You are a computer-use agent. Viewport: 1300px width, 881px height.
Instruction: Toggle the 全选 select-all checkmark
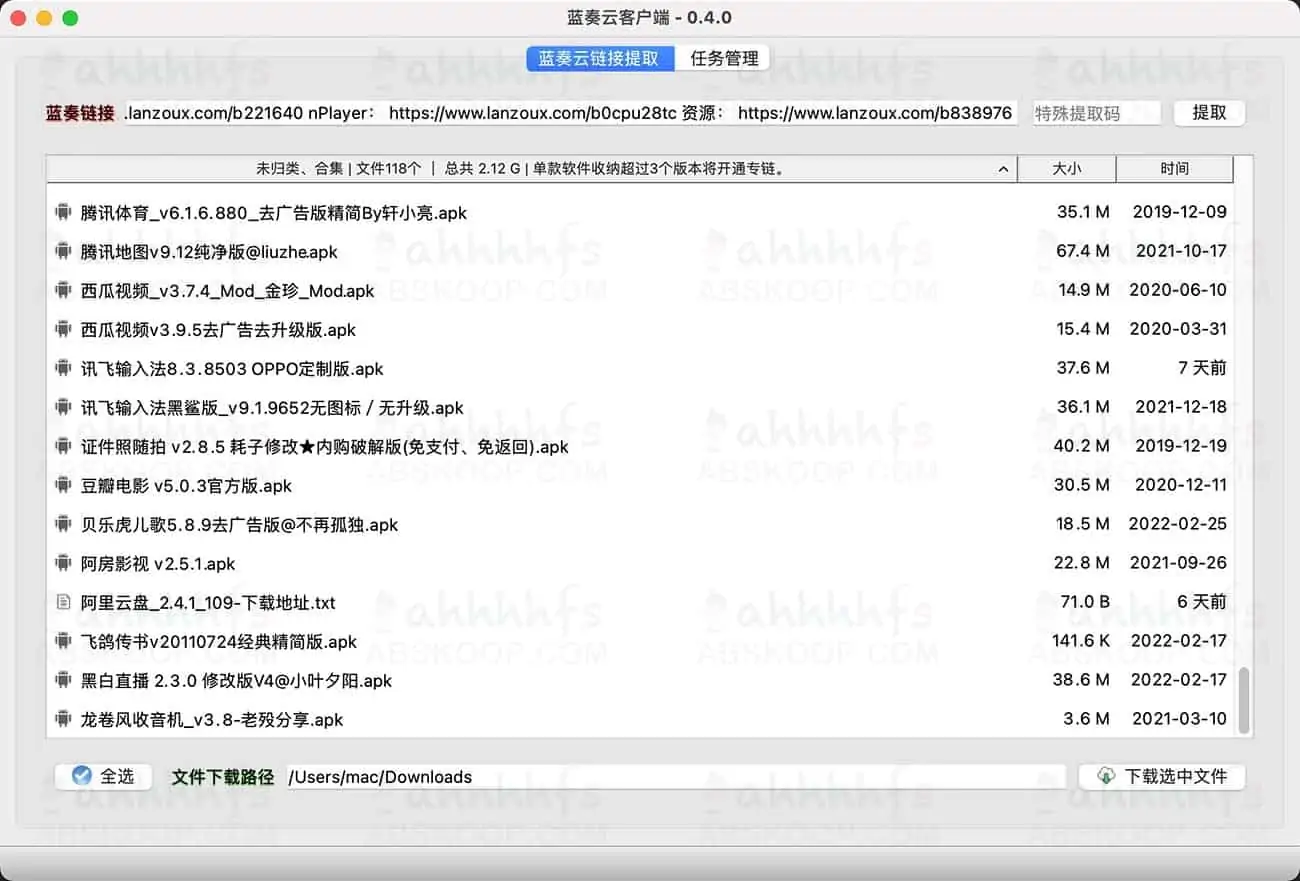[x=84, y=776]
